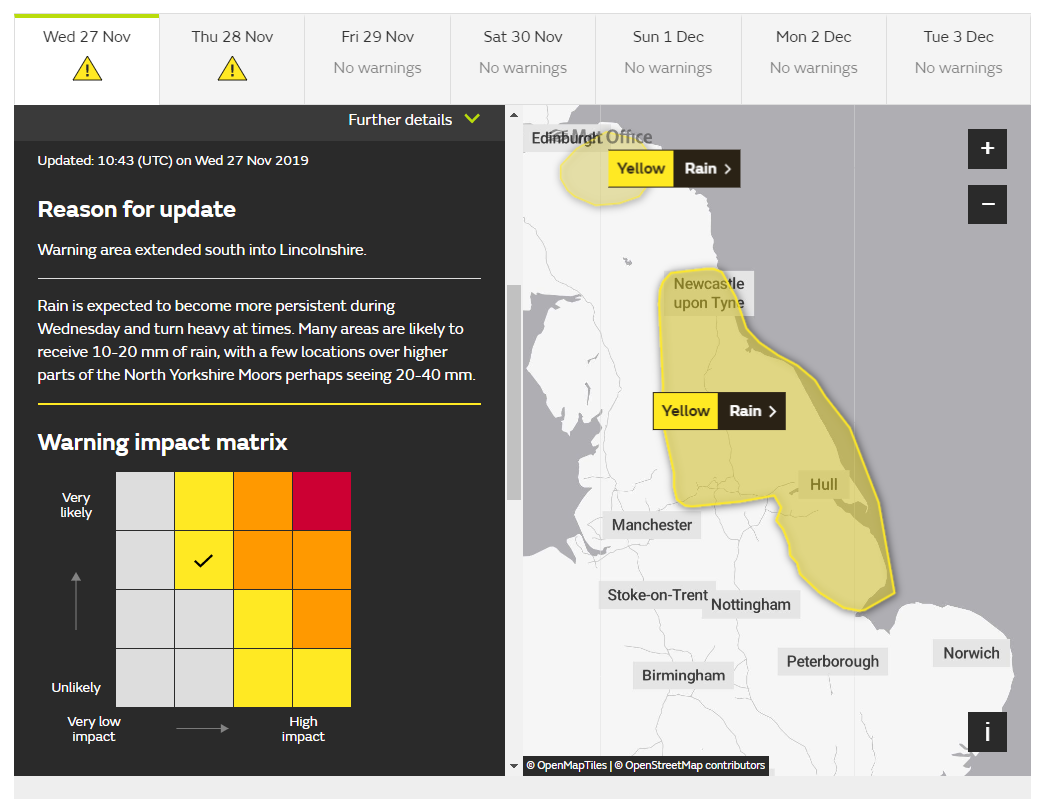Click the map zoom out minus button

pos(987,204)
